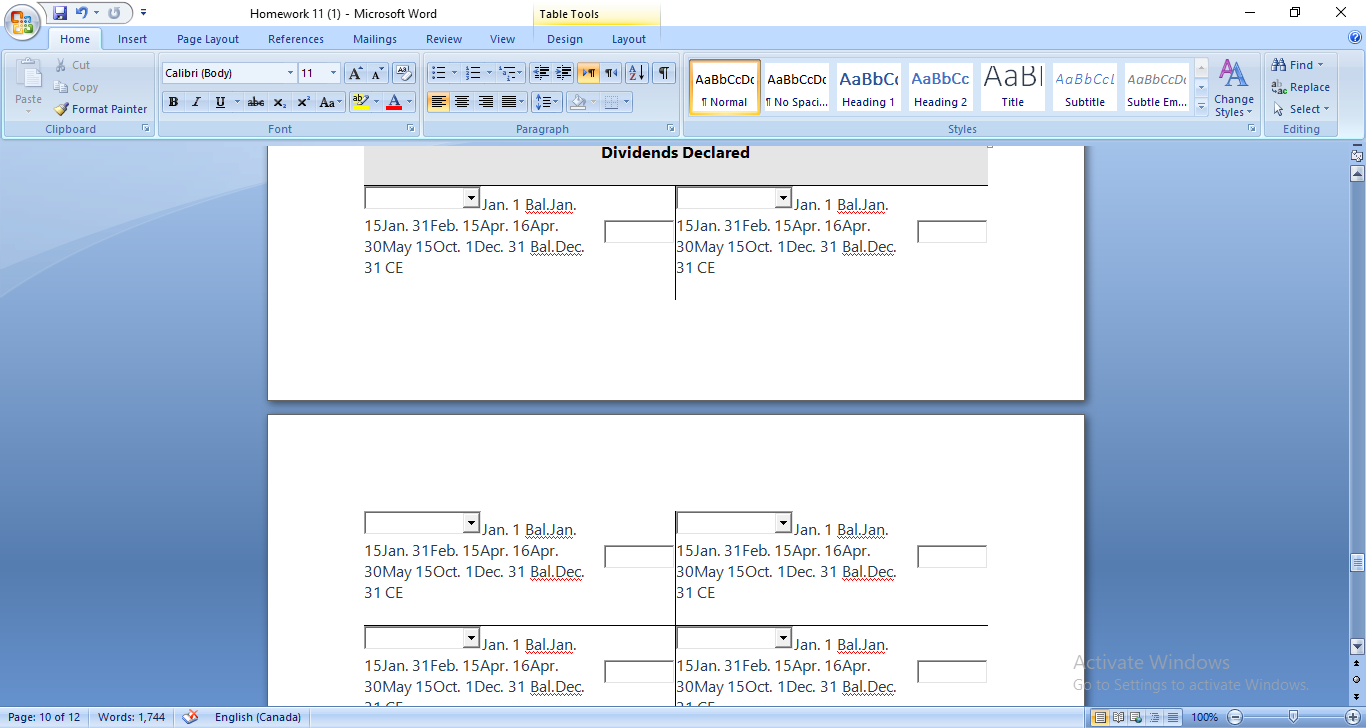This screenshot has width=1366, height=728.
Task: Switch to the Mailings tab
Action: 375,39
